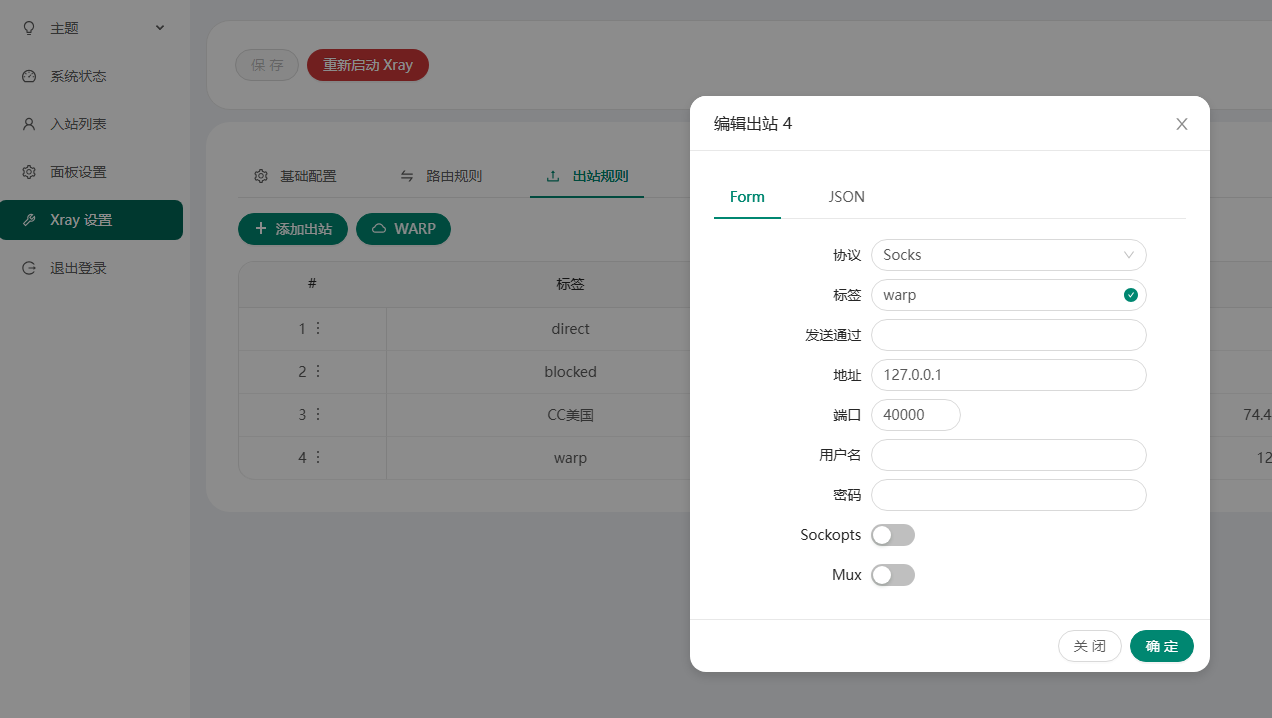Toggle the Mux switch
Image resolution: width=1272 pixels, height=718 pixels.
coord(893,575)
